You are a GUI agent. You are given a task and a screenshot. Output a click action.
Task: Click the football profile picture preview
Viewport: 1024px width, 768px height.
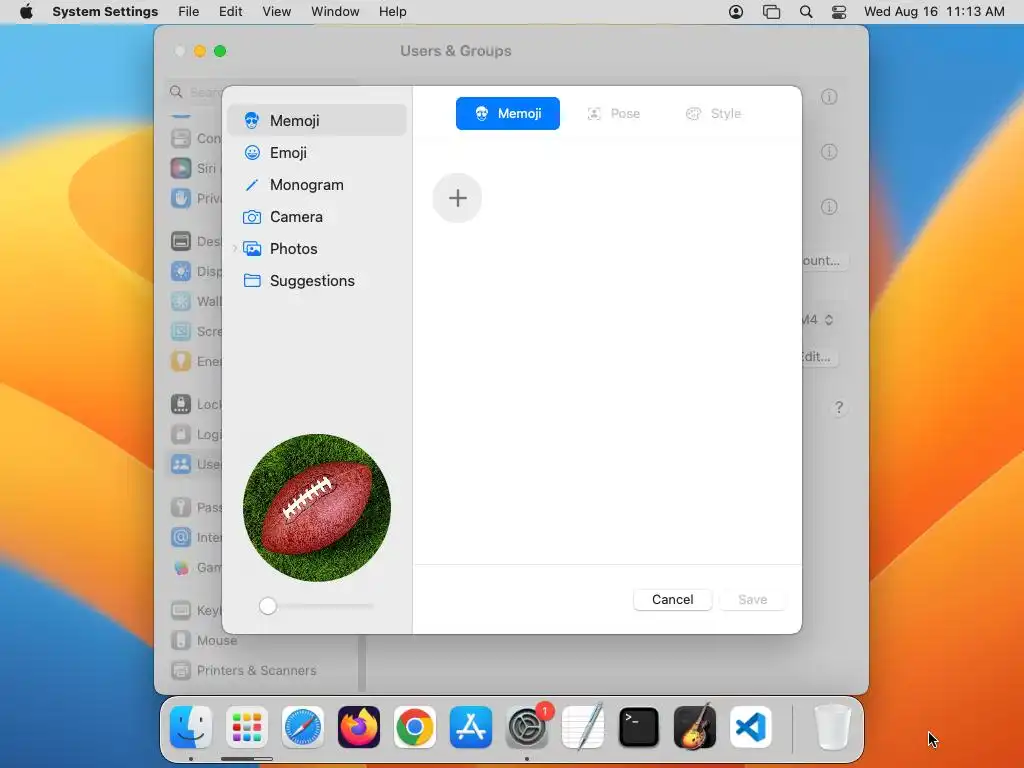tap(317, 507)
